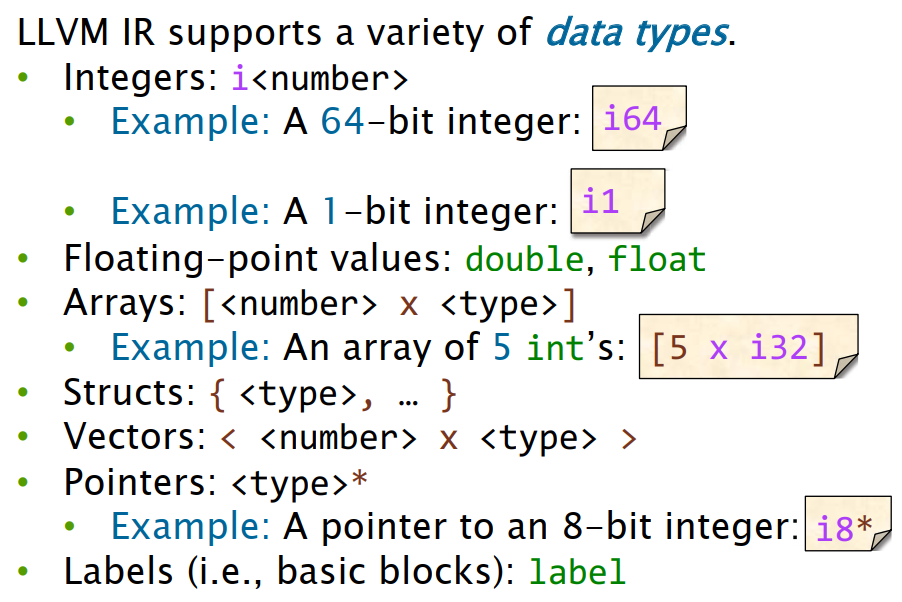
Task: Click "A pointer to an 8-bit integer" text
Action: point(539,527)
